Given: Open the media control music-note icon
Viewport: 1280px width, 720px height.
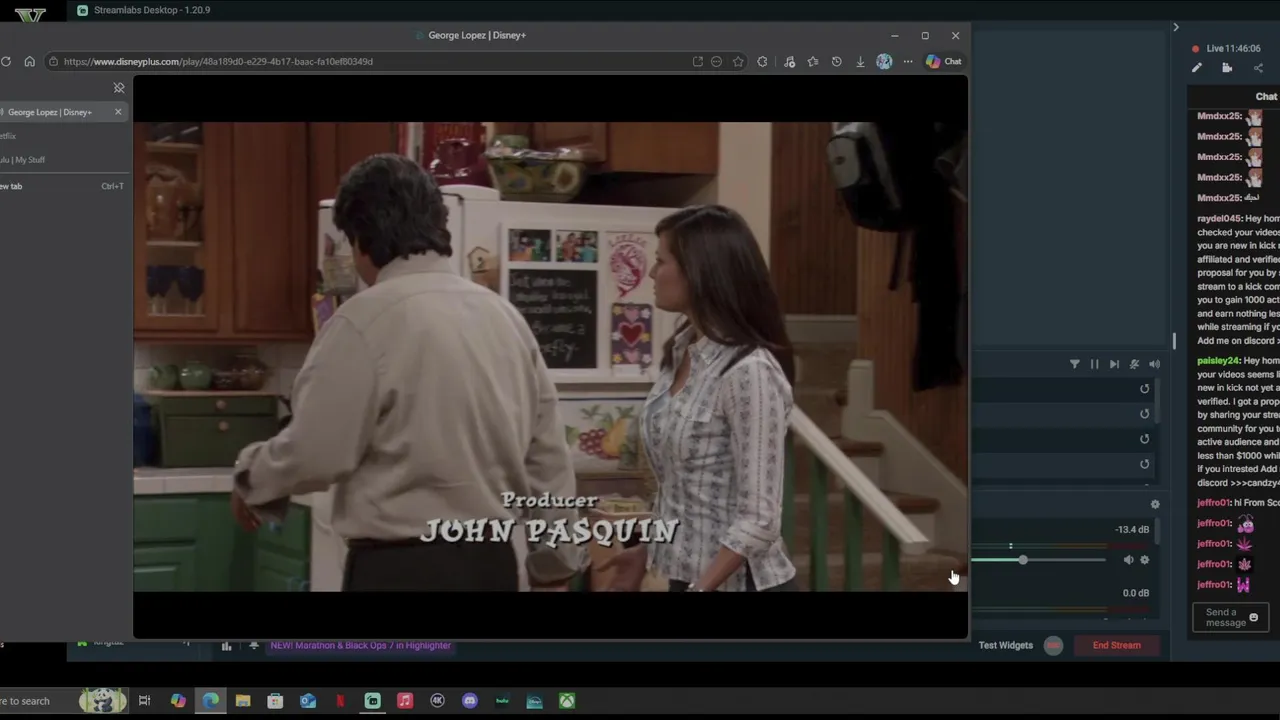Looking at the screenshot, I should tap(789, 62).
